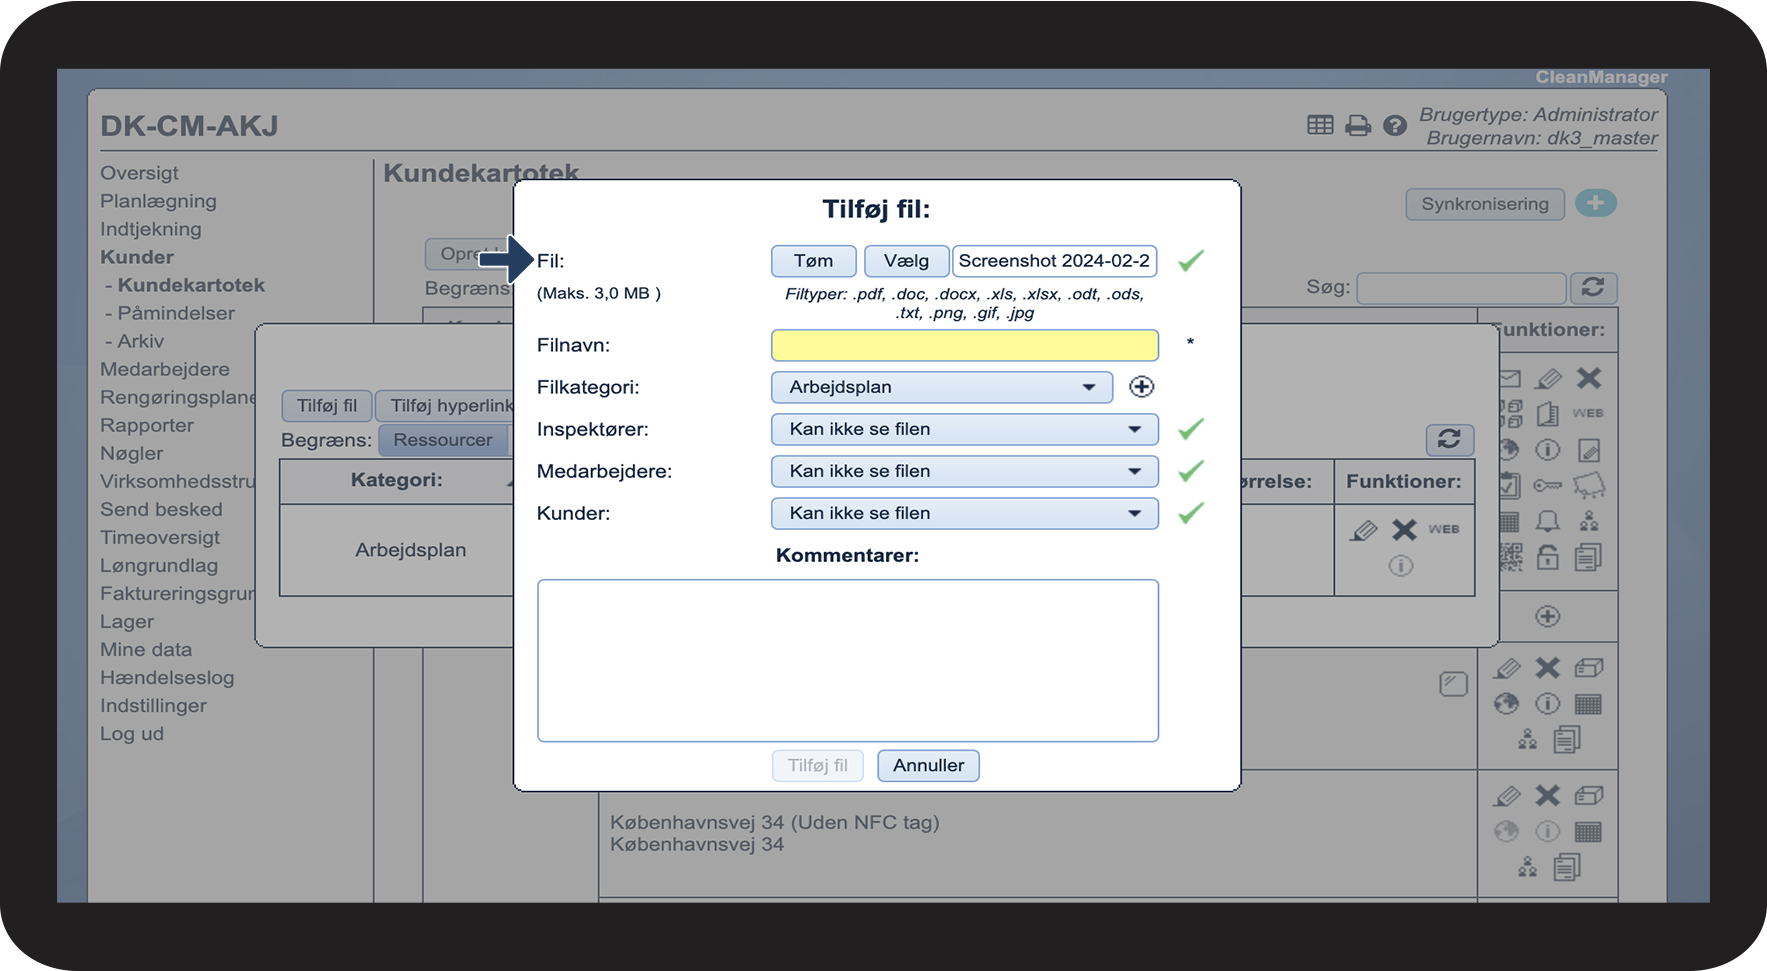Add a new file category with the plus icon
Image resolution: width=1767 pixels, height=971 pixels.
tap(1141, 387)
